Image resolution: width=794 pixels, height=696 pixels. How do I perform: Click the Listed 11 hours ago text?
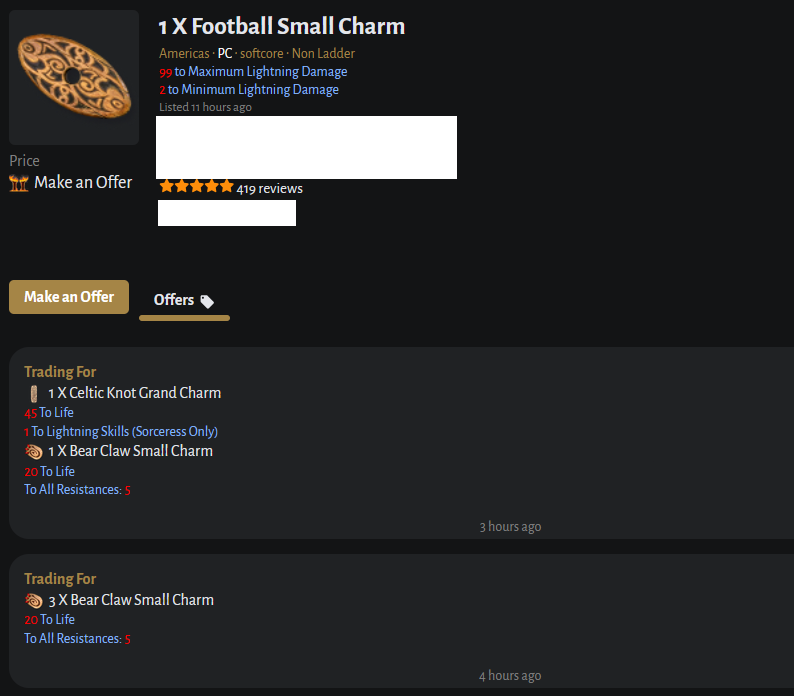point(205,107)
